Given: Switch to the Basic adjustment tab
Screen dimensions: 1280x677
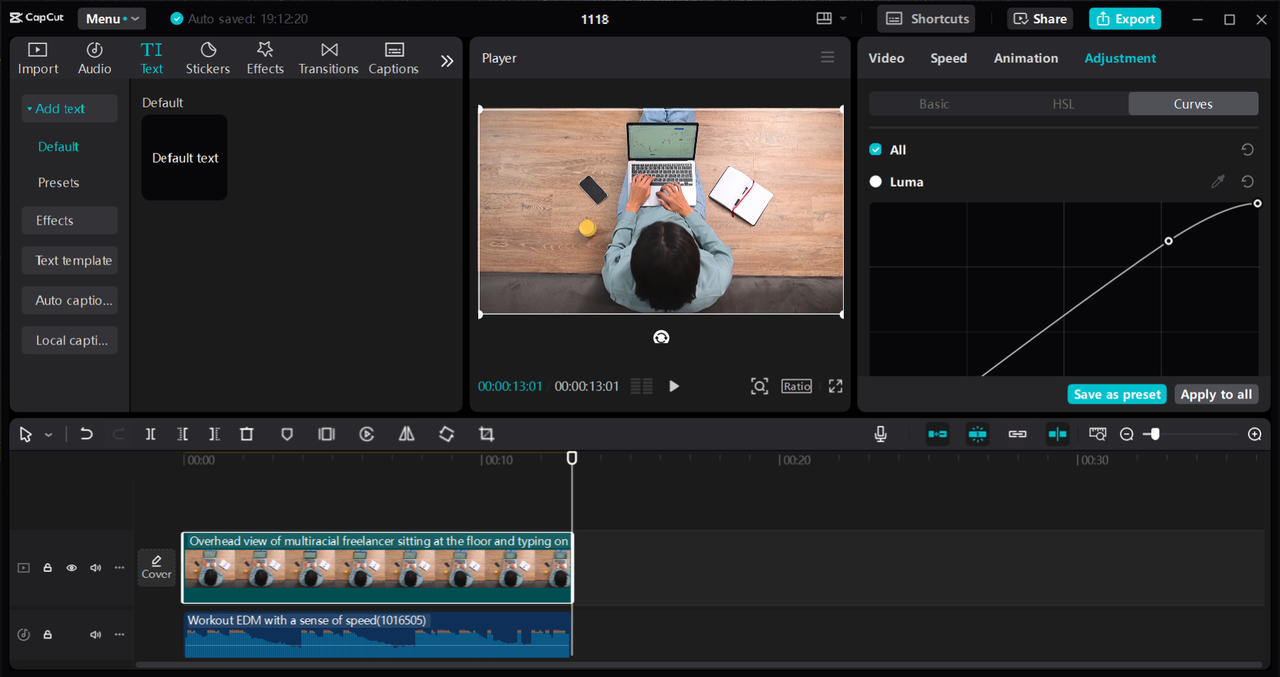Looking at the screenshot, I should click(x=934, y=104).
